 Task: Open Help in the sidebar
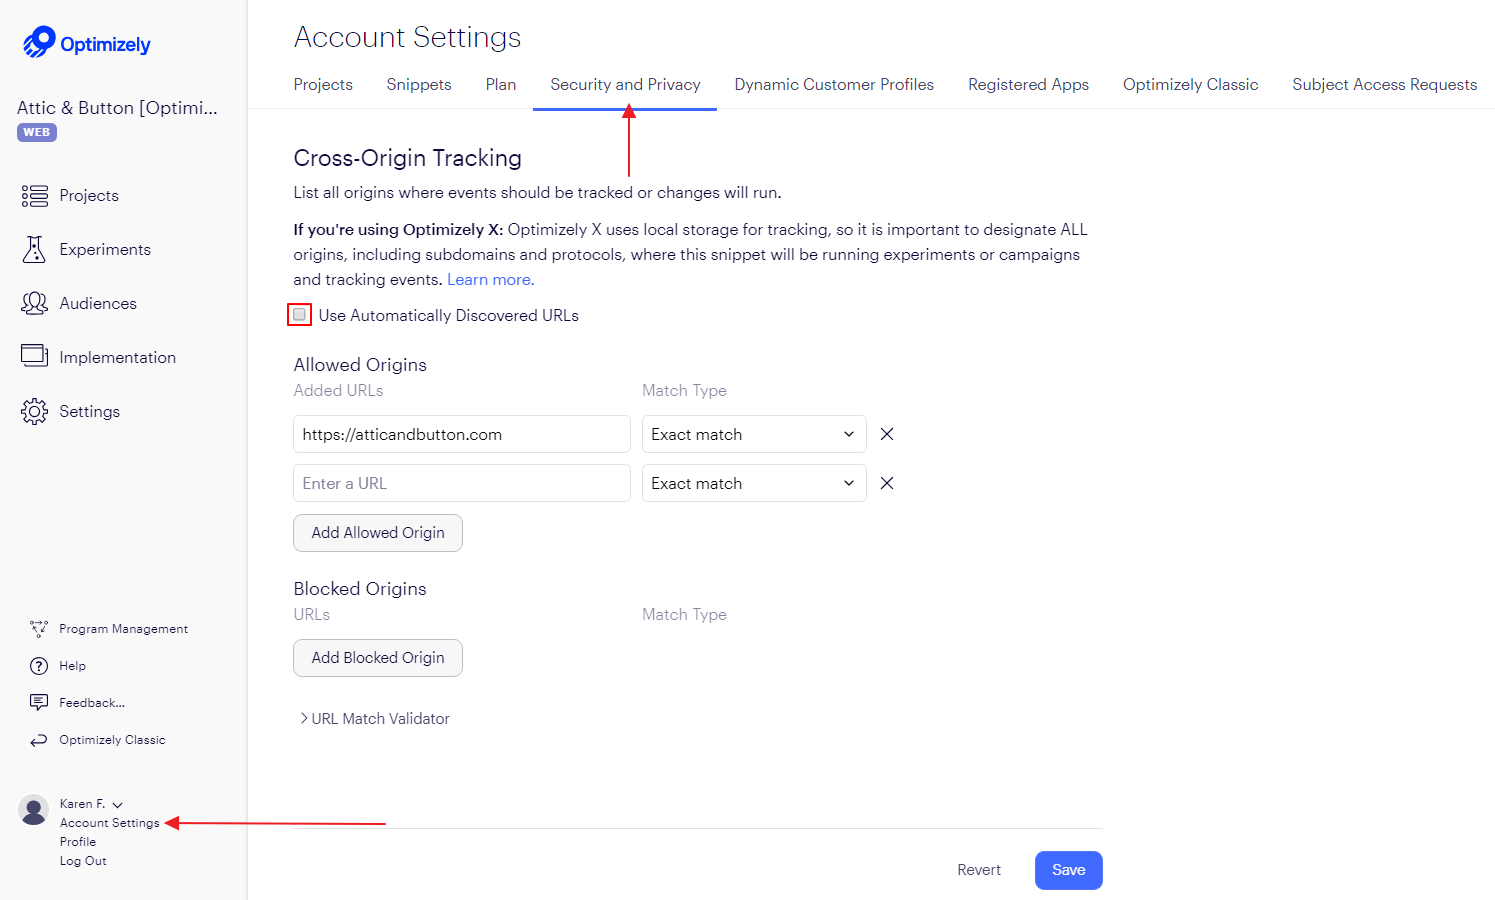pos(73,666)
